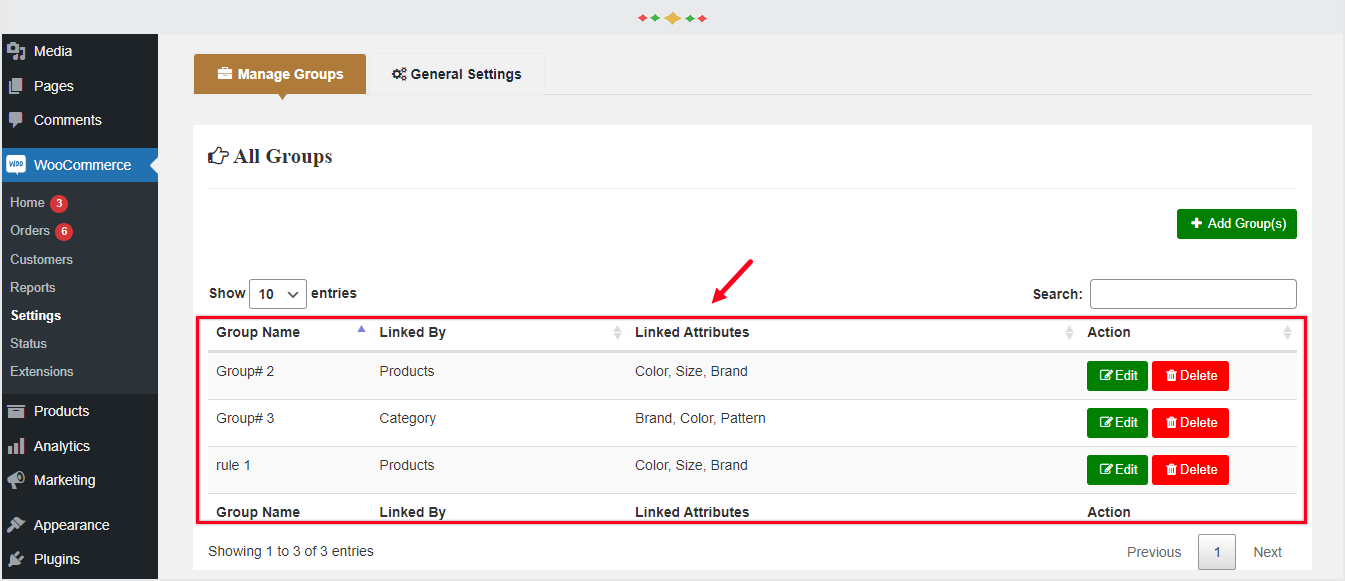Click the Add Group(s) button
The width and height of the screenshot is (1345, 581).
pyautogui.click(x=1236, y=224)
